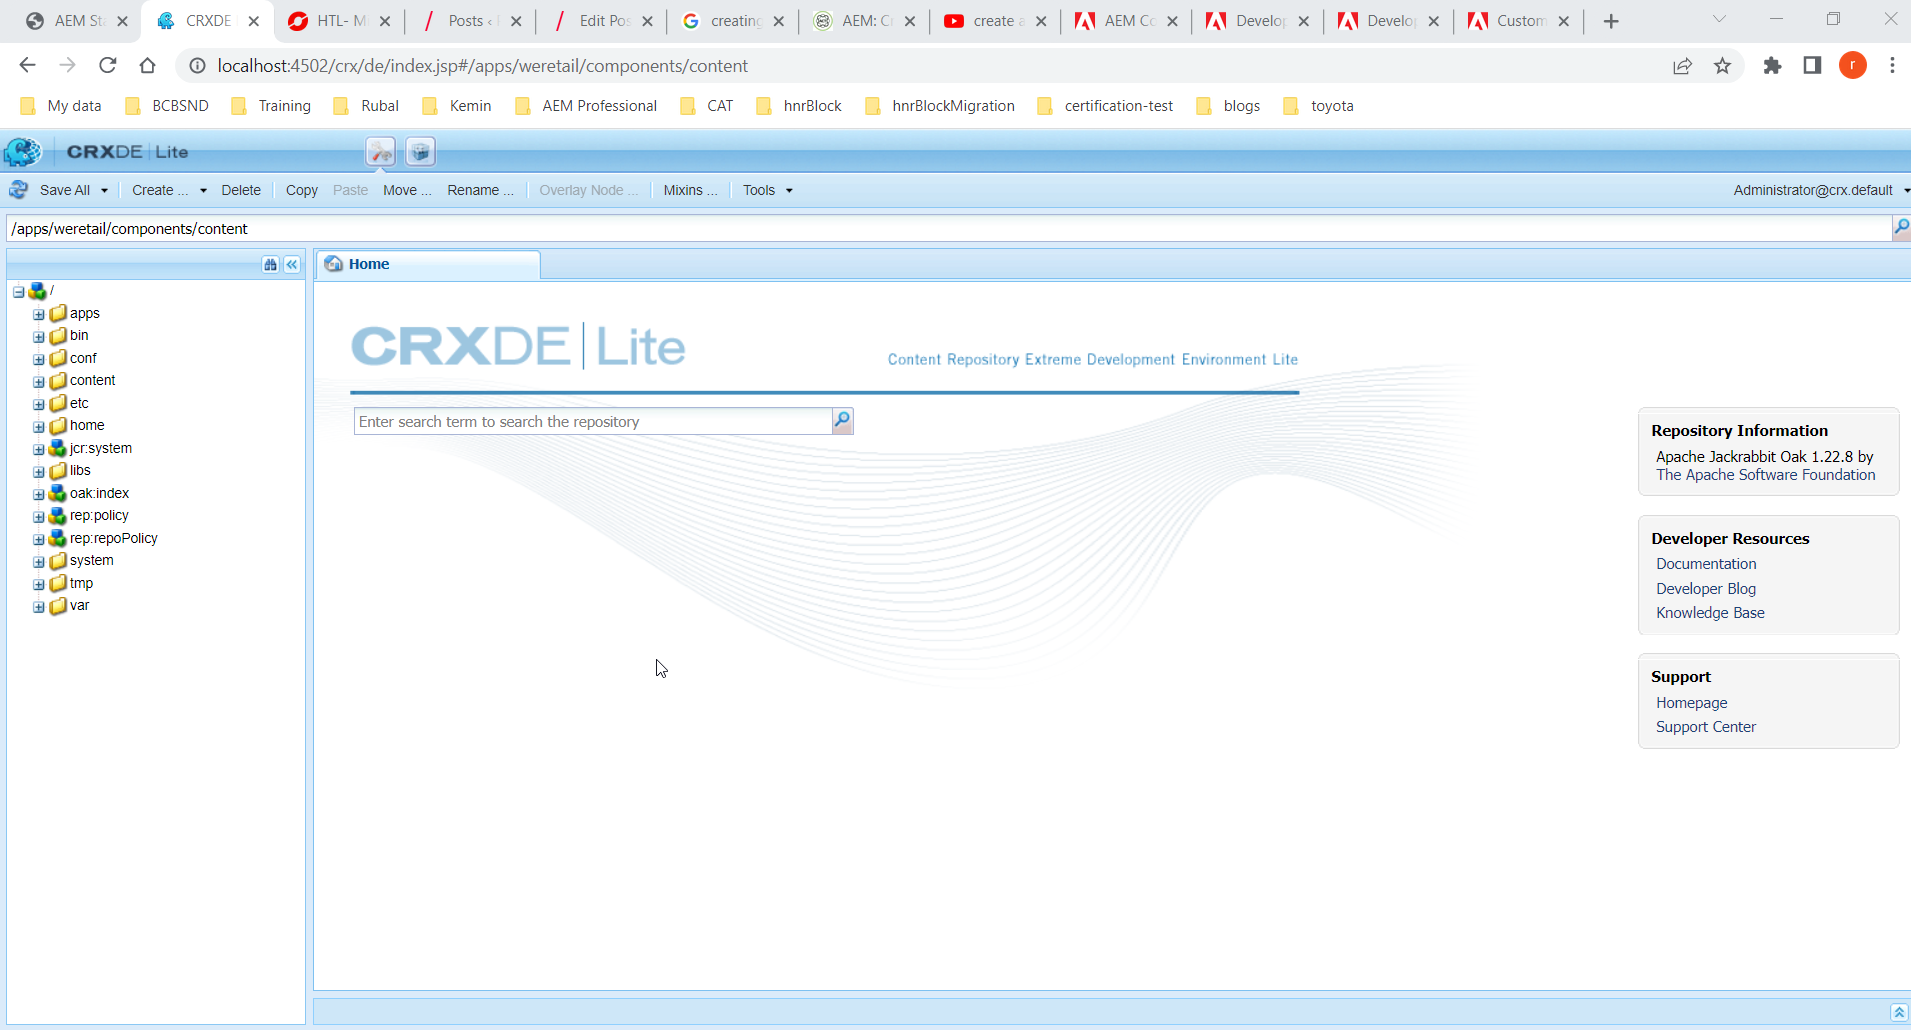Screen dimensions: 1911x1030
Task: Open the Tools dropdown menu
Action: point(767,190)
